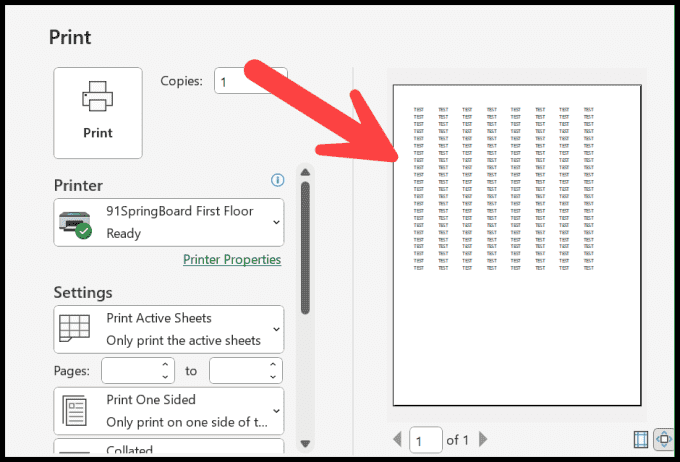The image size is (680, 462).
Task: Click the Print button with printer icon
Action: tap(98, 112)
